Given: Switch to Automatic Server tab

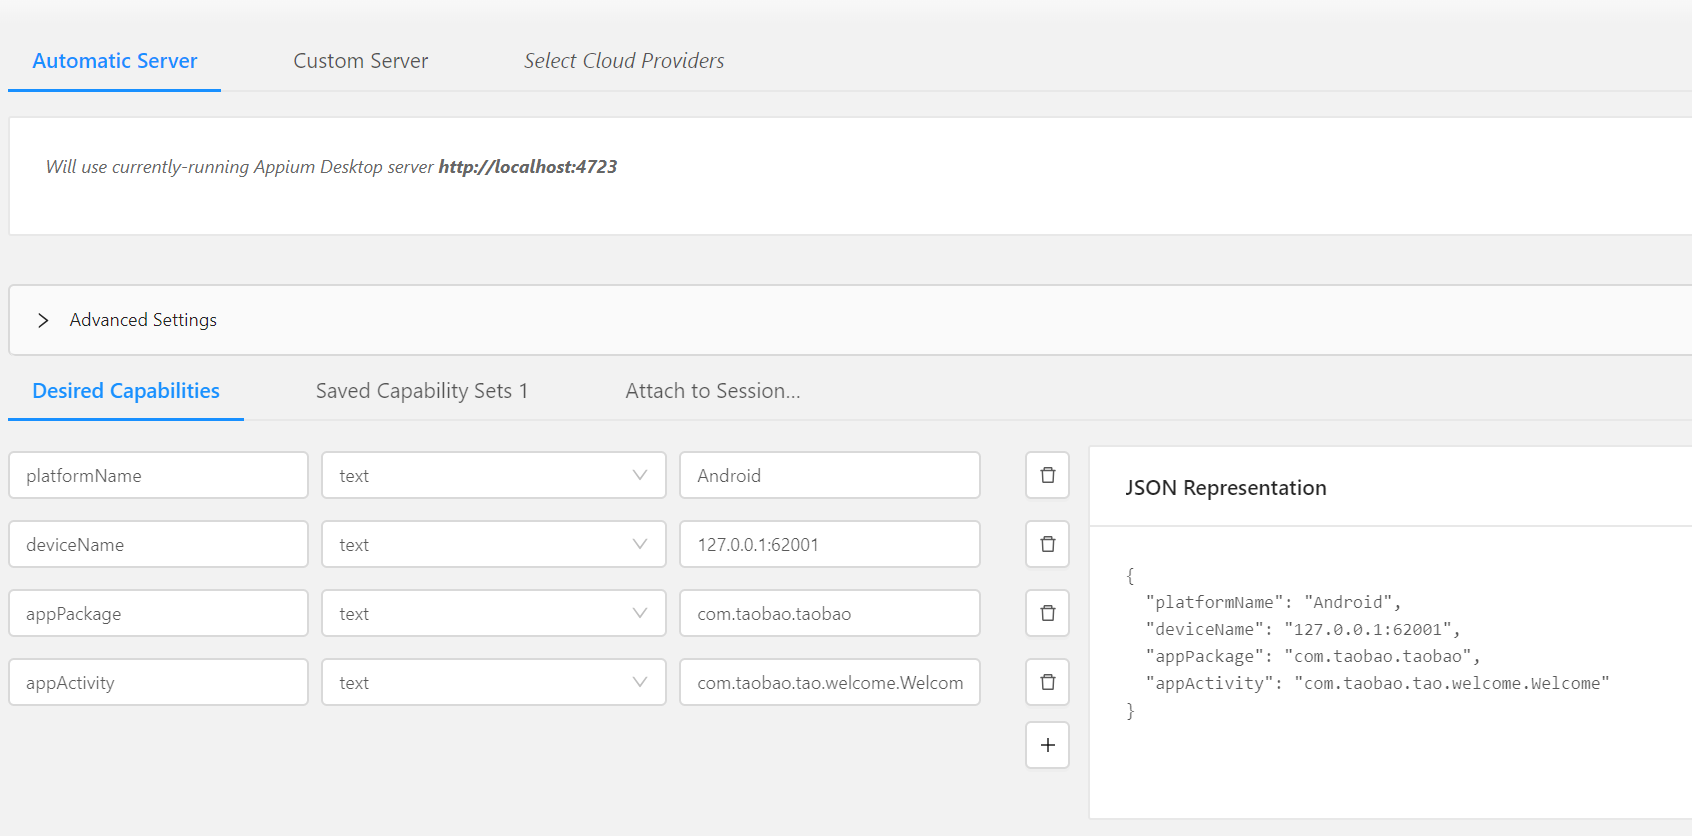Looking at the screenshot, I should pyautogui.click(x=115, y=61).
